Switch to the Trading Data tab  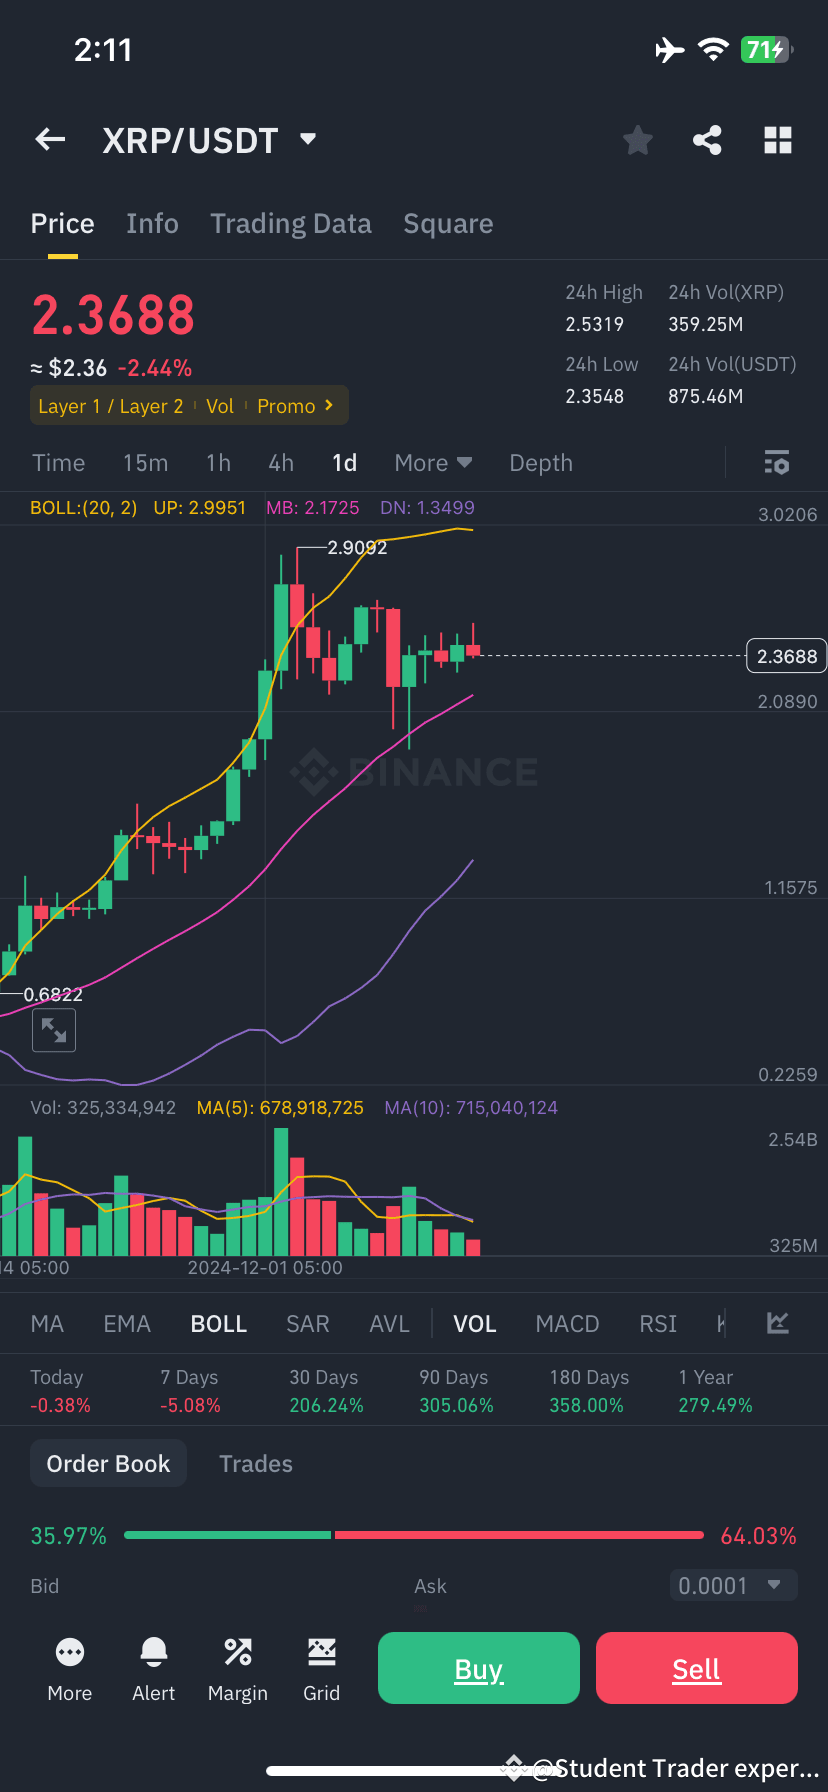(x=291, y=223)
